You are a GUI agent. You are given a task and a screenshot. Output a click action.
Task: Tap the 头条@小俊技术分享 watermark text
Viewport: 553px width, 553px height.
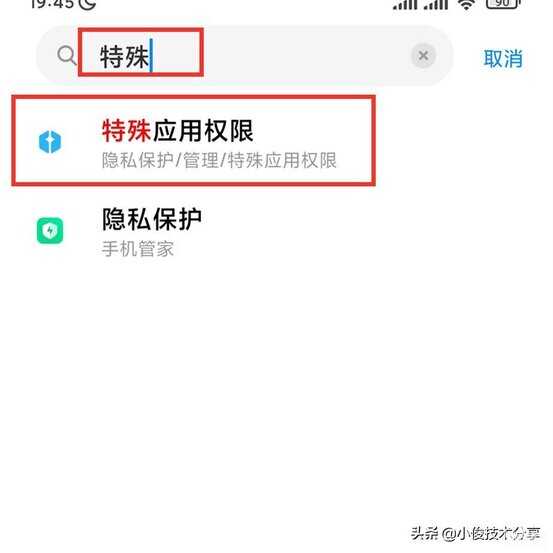[475, 533]
